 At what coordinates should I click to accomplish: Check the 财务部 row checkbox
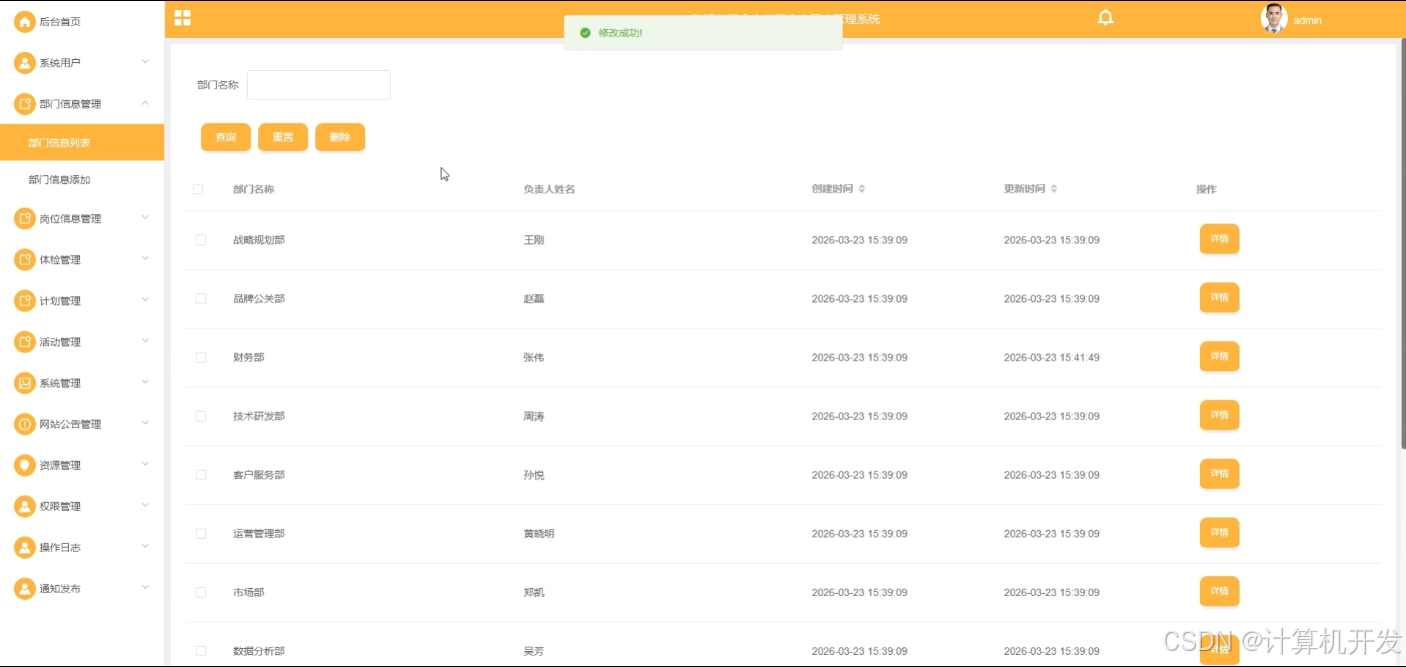click(x=201, y=357)
